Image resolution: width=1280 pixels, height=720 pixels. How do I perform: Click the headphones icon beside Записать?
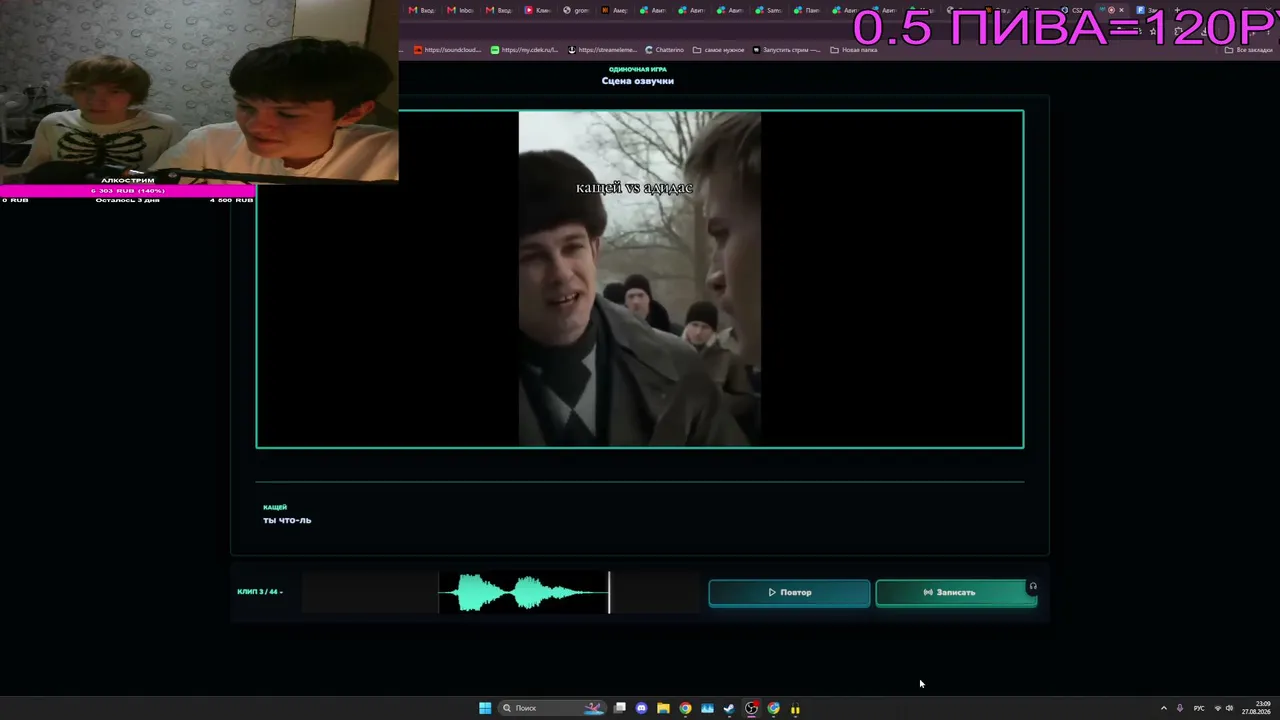1033,587
